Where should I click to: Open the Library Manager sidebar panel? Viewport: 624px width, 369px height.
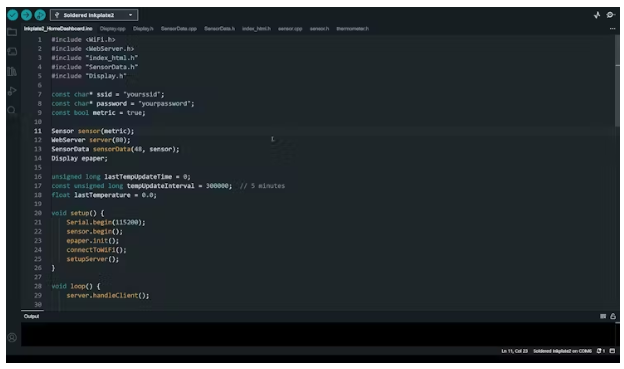tap(12, 71)
